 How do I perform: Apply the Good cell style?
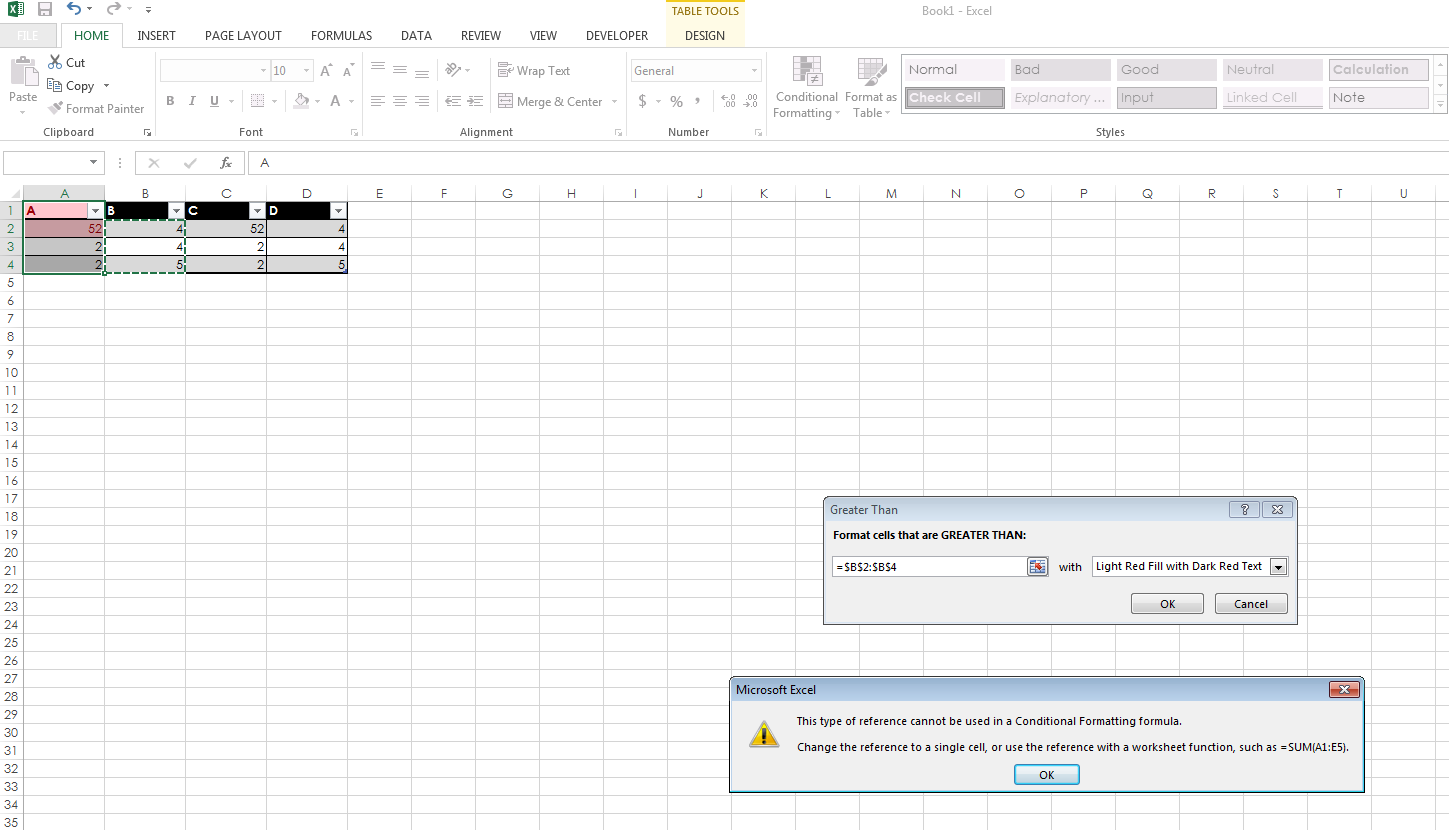pos(1166,70)
